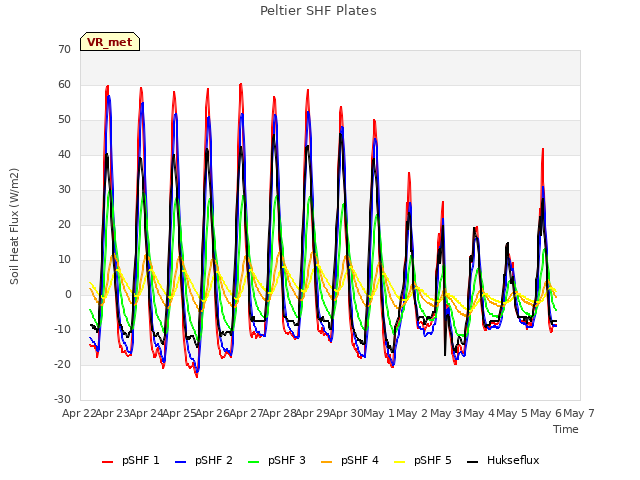Click the May 1 x-axis tick label

click(379, 413)
